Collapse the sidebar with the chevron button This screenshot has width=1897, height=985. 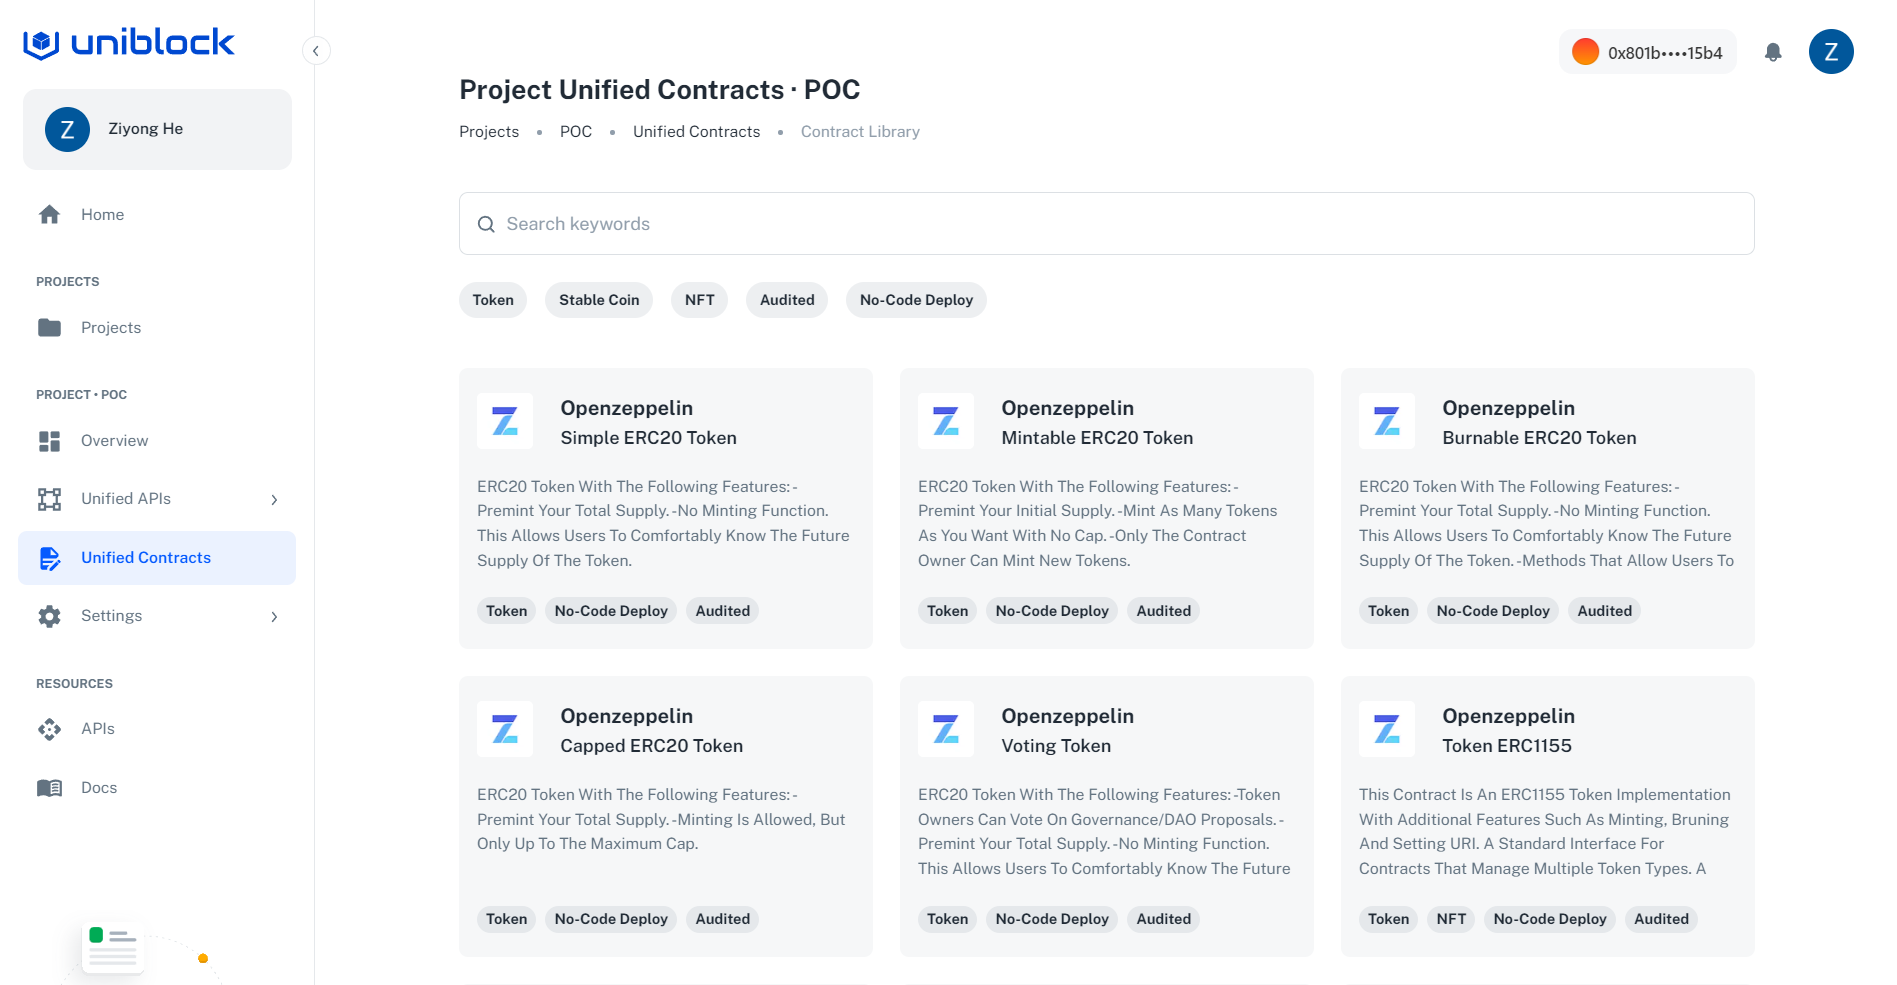pos(316,50)
